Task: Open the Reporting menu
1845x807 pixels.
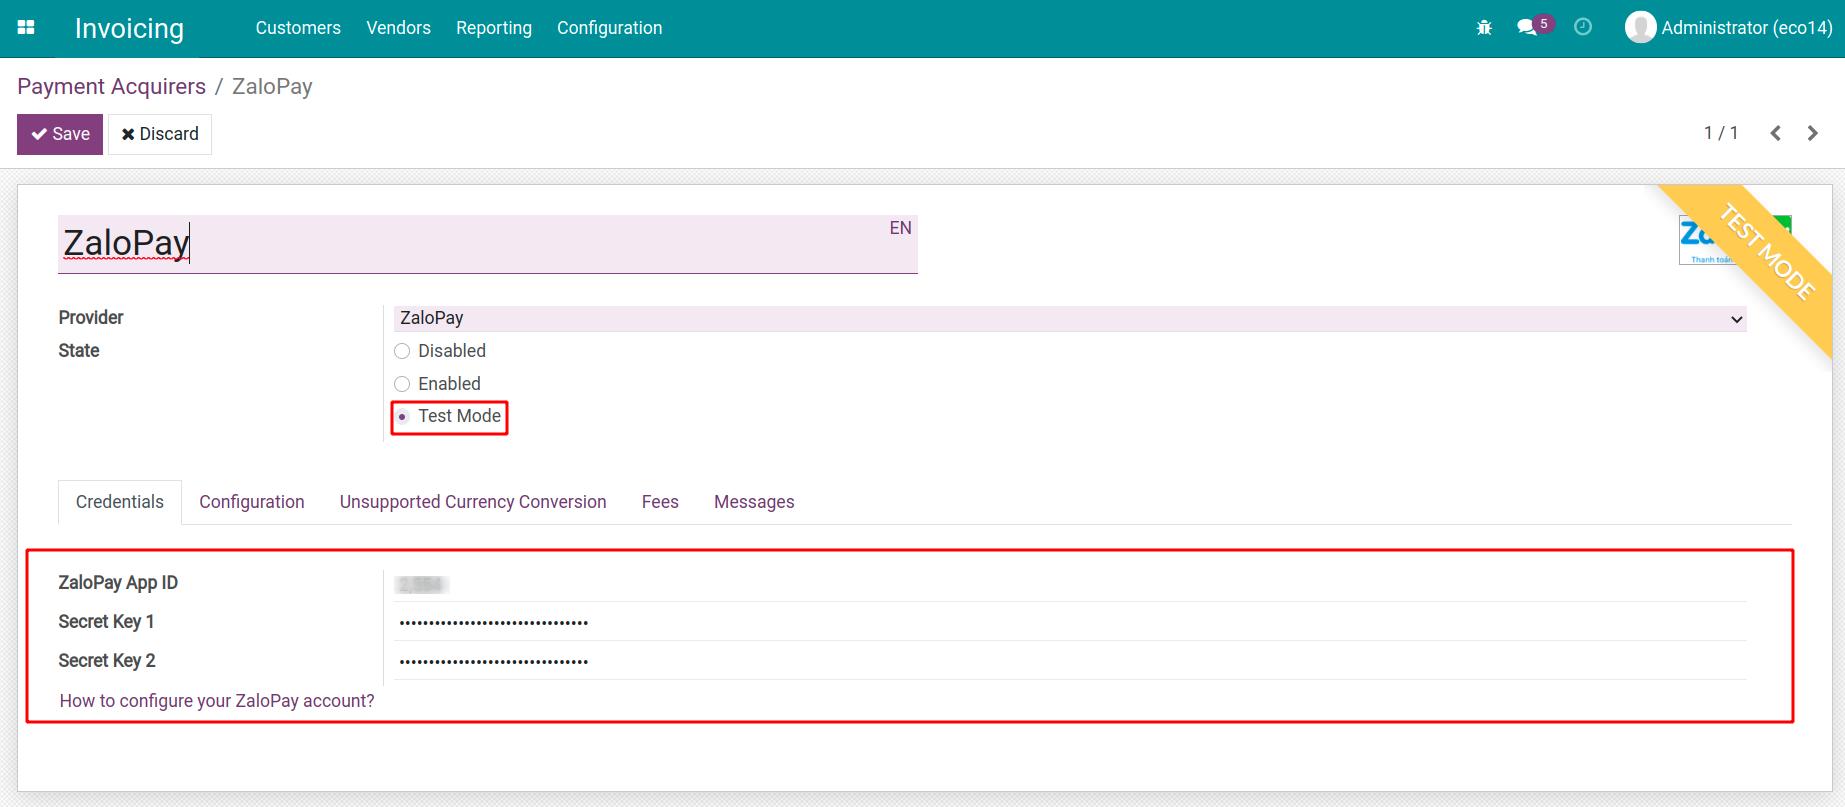Action: (x=494, y=28)
